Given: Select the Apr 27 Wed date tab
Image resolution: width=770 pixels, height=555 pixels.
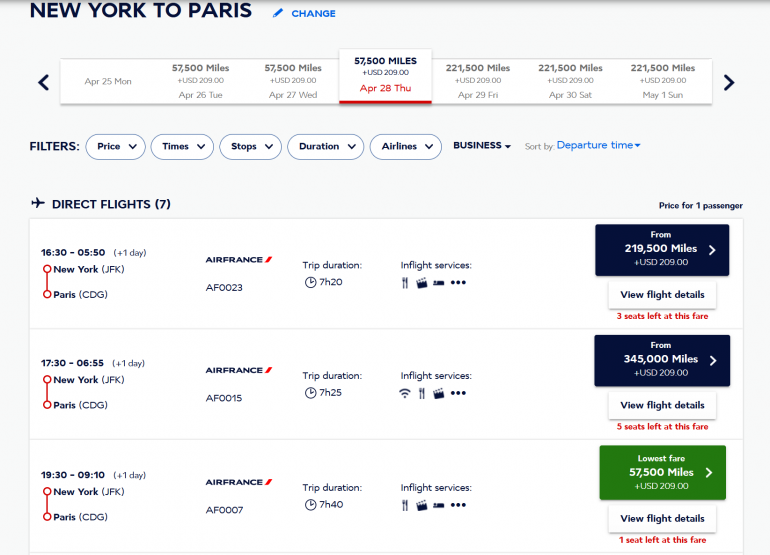Looking at the screenshot, I should click(293, 81).
